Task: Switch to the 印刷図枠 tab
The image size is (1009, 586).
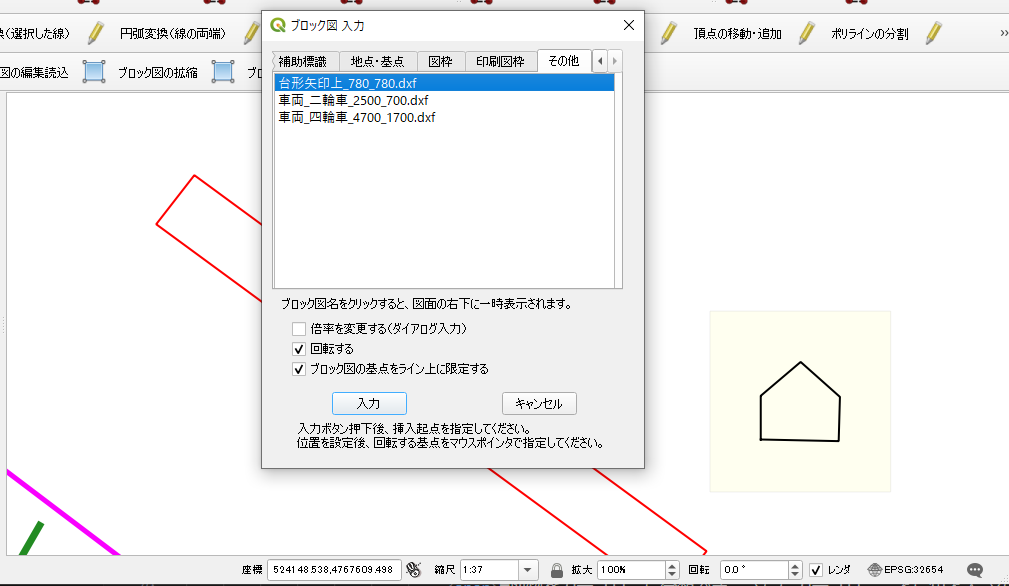Action: (x=500, y=61)
